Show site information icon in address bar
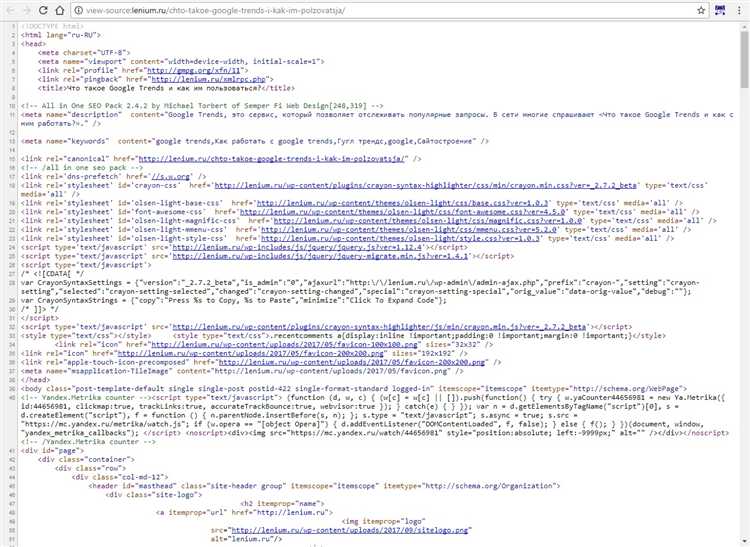Screen dimensions: 750x547 [79, 10]
